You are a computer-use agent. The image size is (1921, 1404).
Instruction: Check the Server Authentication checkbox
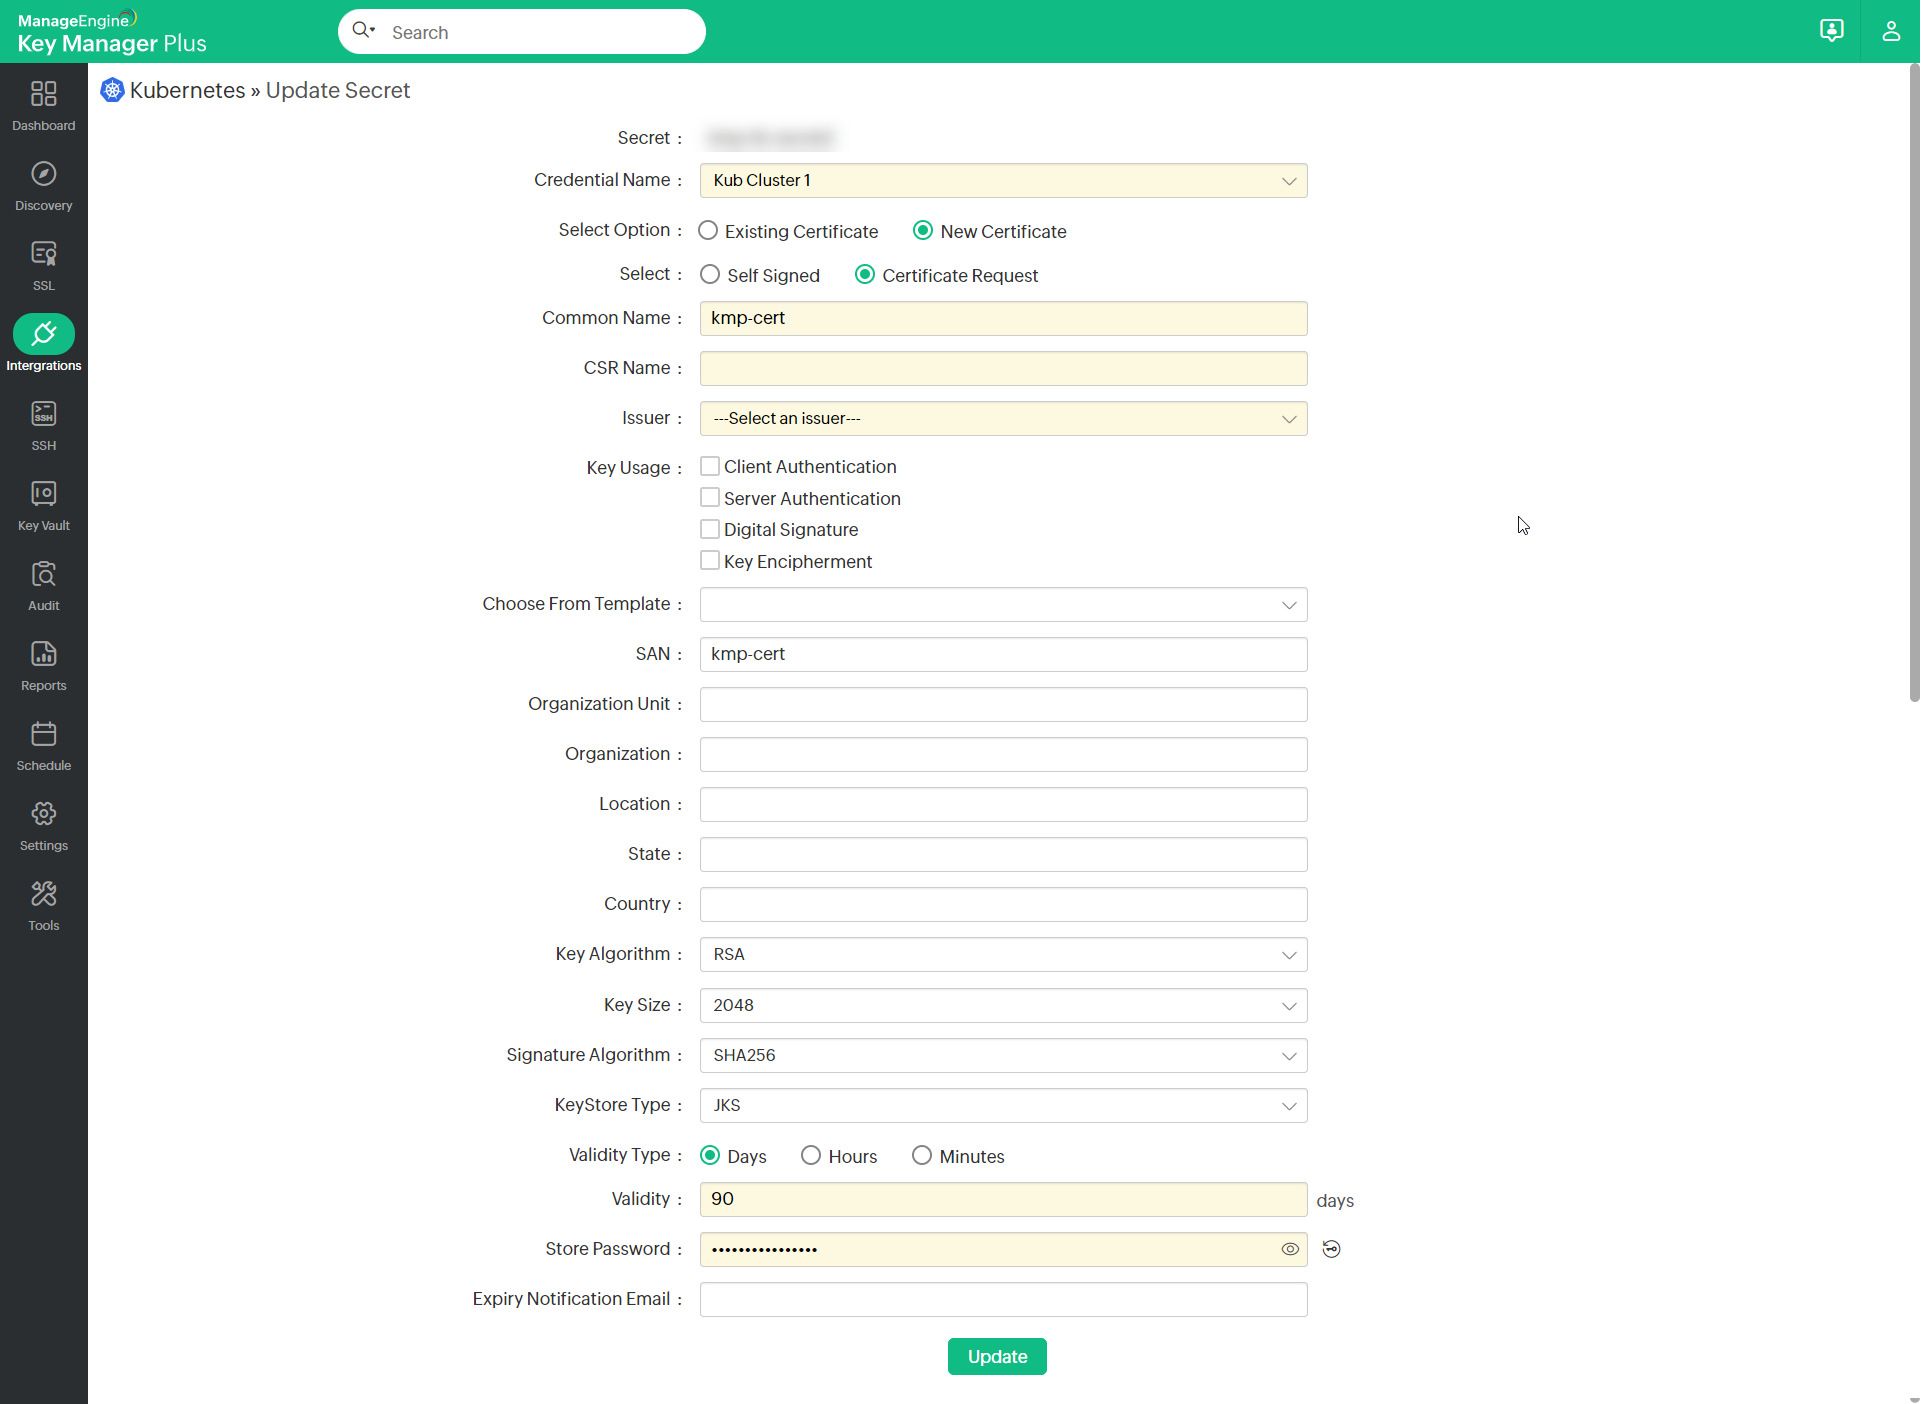pos(710,498)
